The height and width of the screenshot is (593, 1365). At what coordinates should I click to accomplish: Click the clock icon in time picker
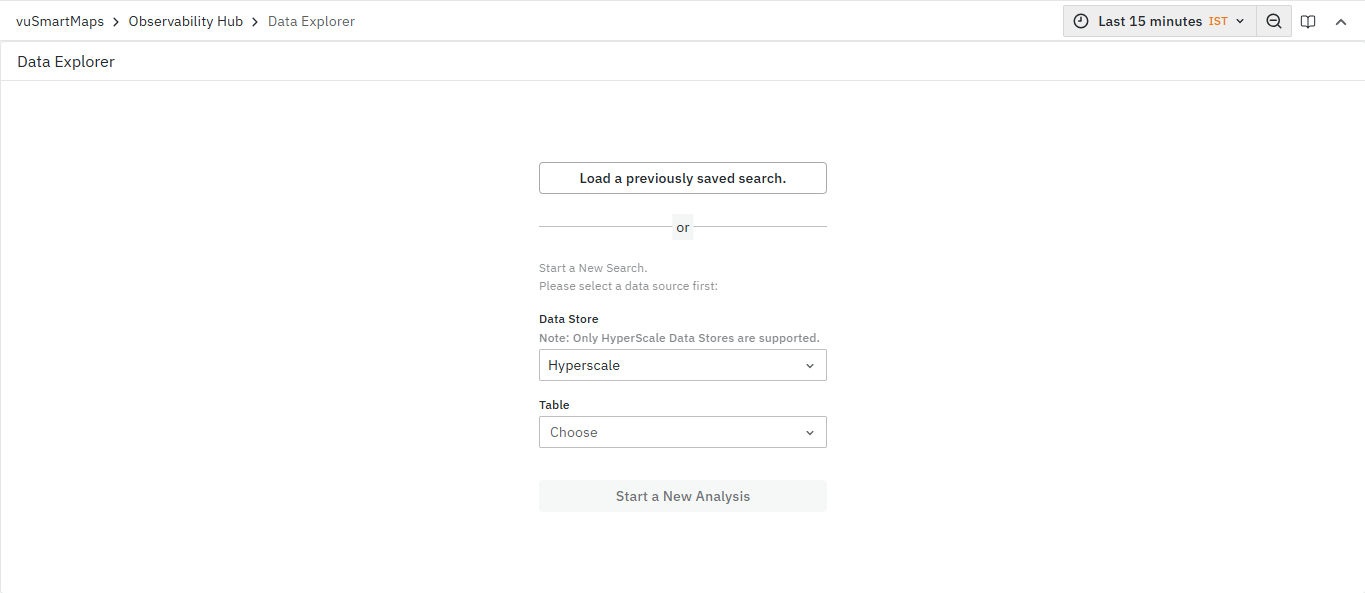click(1081, 21)
